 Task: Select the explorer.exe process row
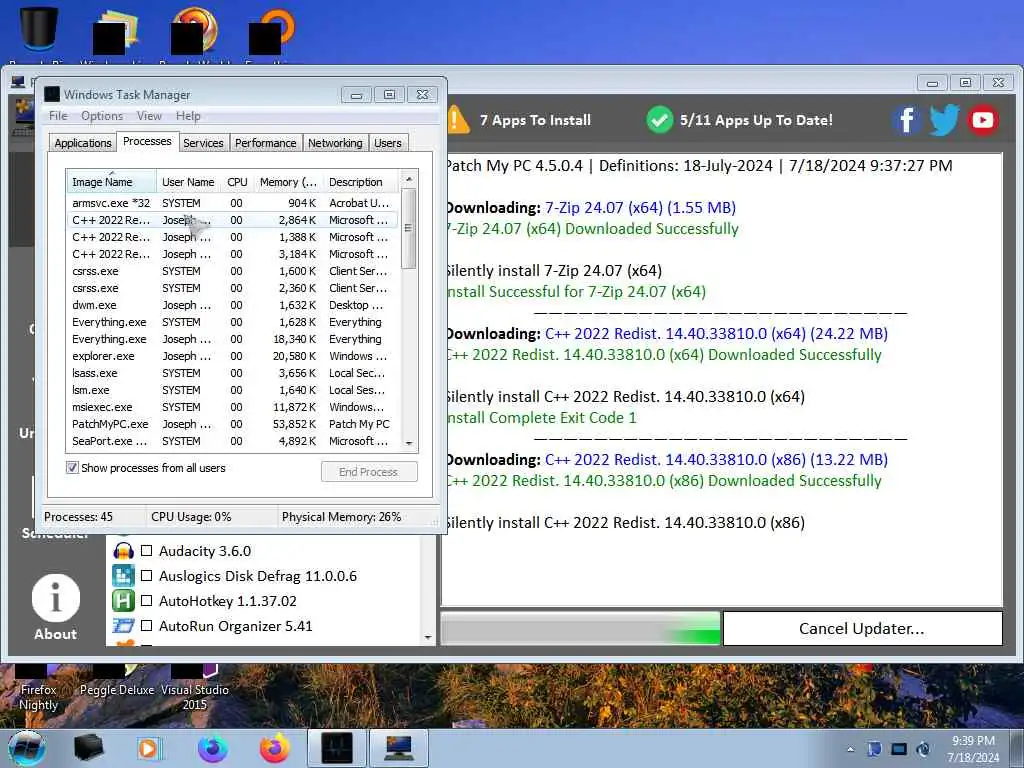(x=231, y=356)
